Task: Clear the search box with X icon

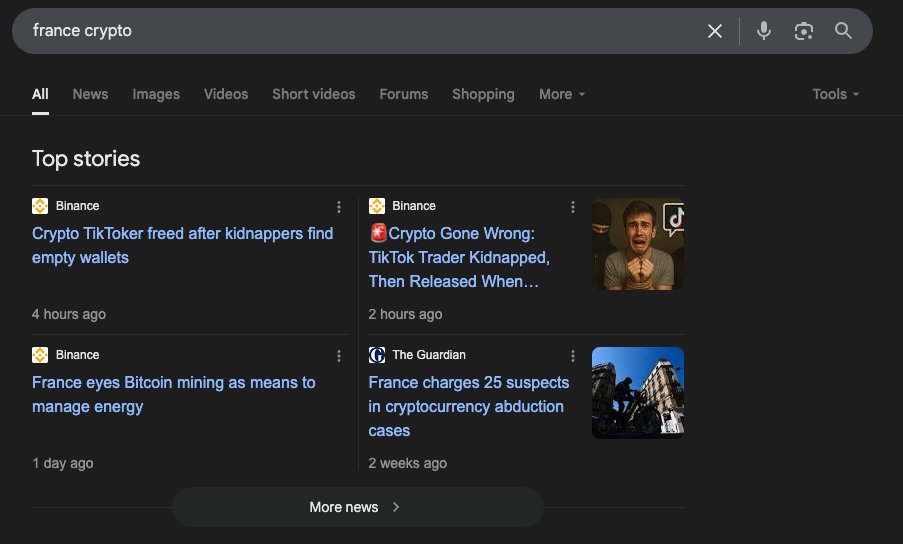Action: pyautogui.click(x=715, y=31)
